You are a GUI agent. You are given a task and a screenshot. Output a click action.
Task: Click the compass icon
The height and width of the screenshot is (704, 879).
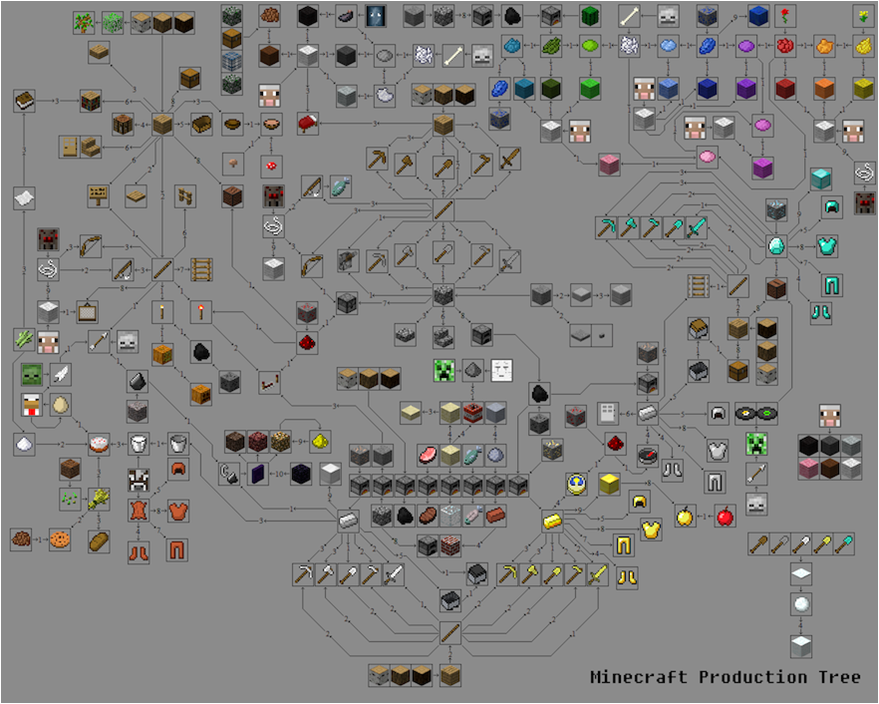click(647, 456)
